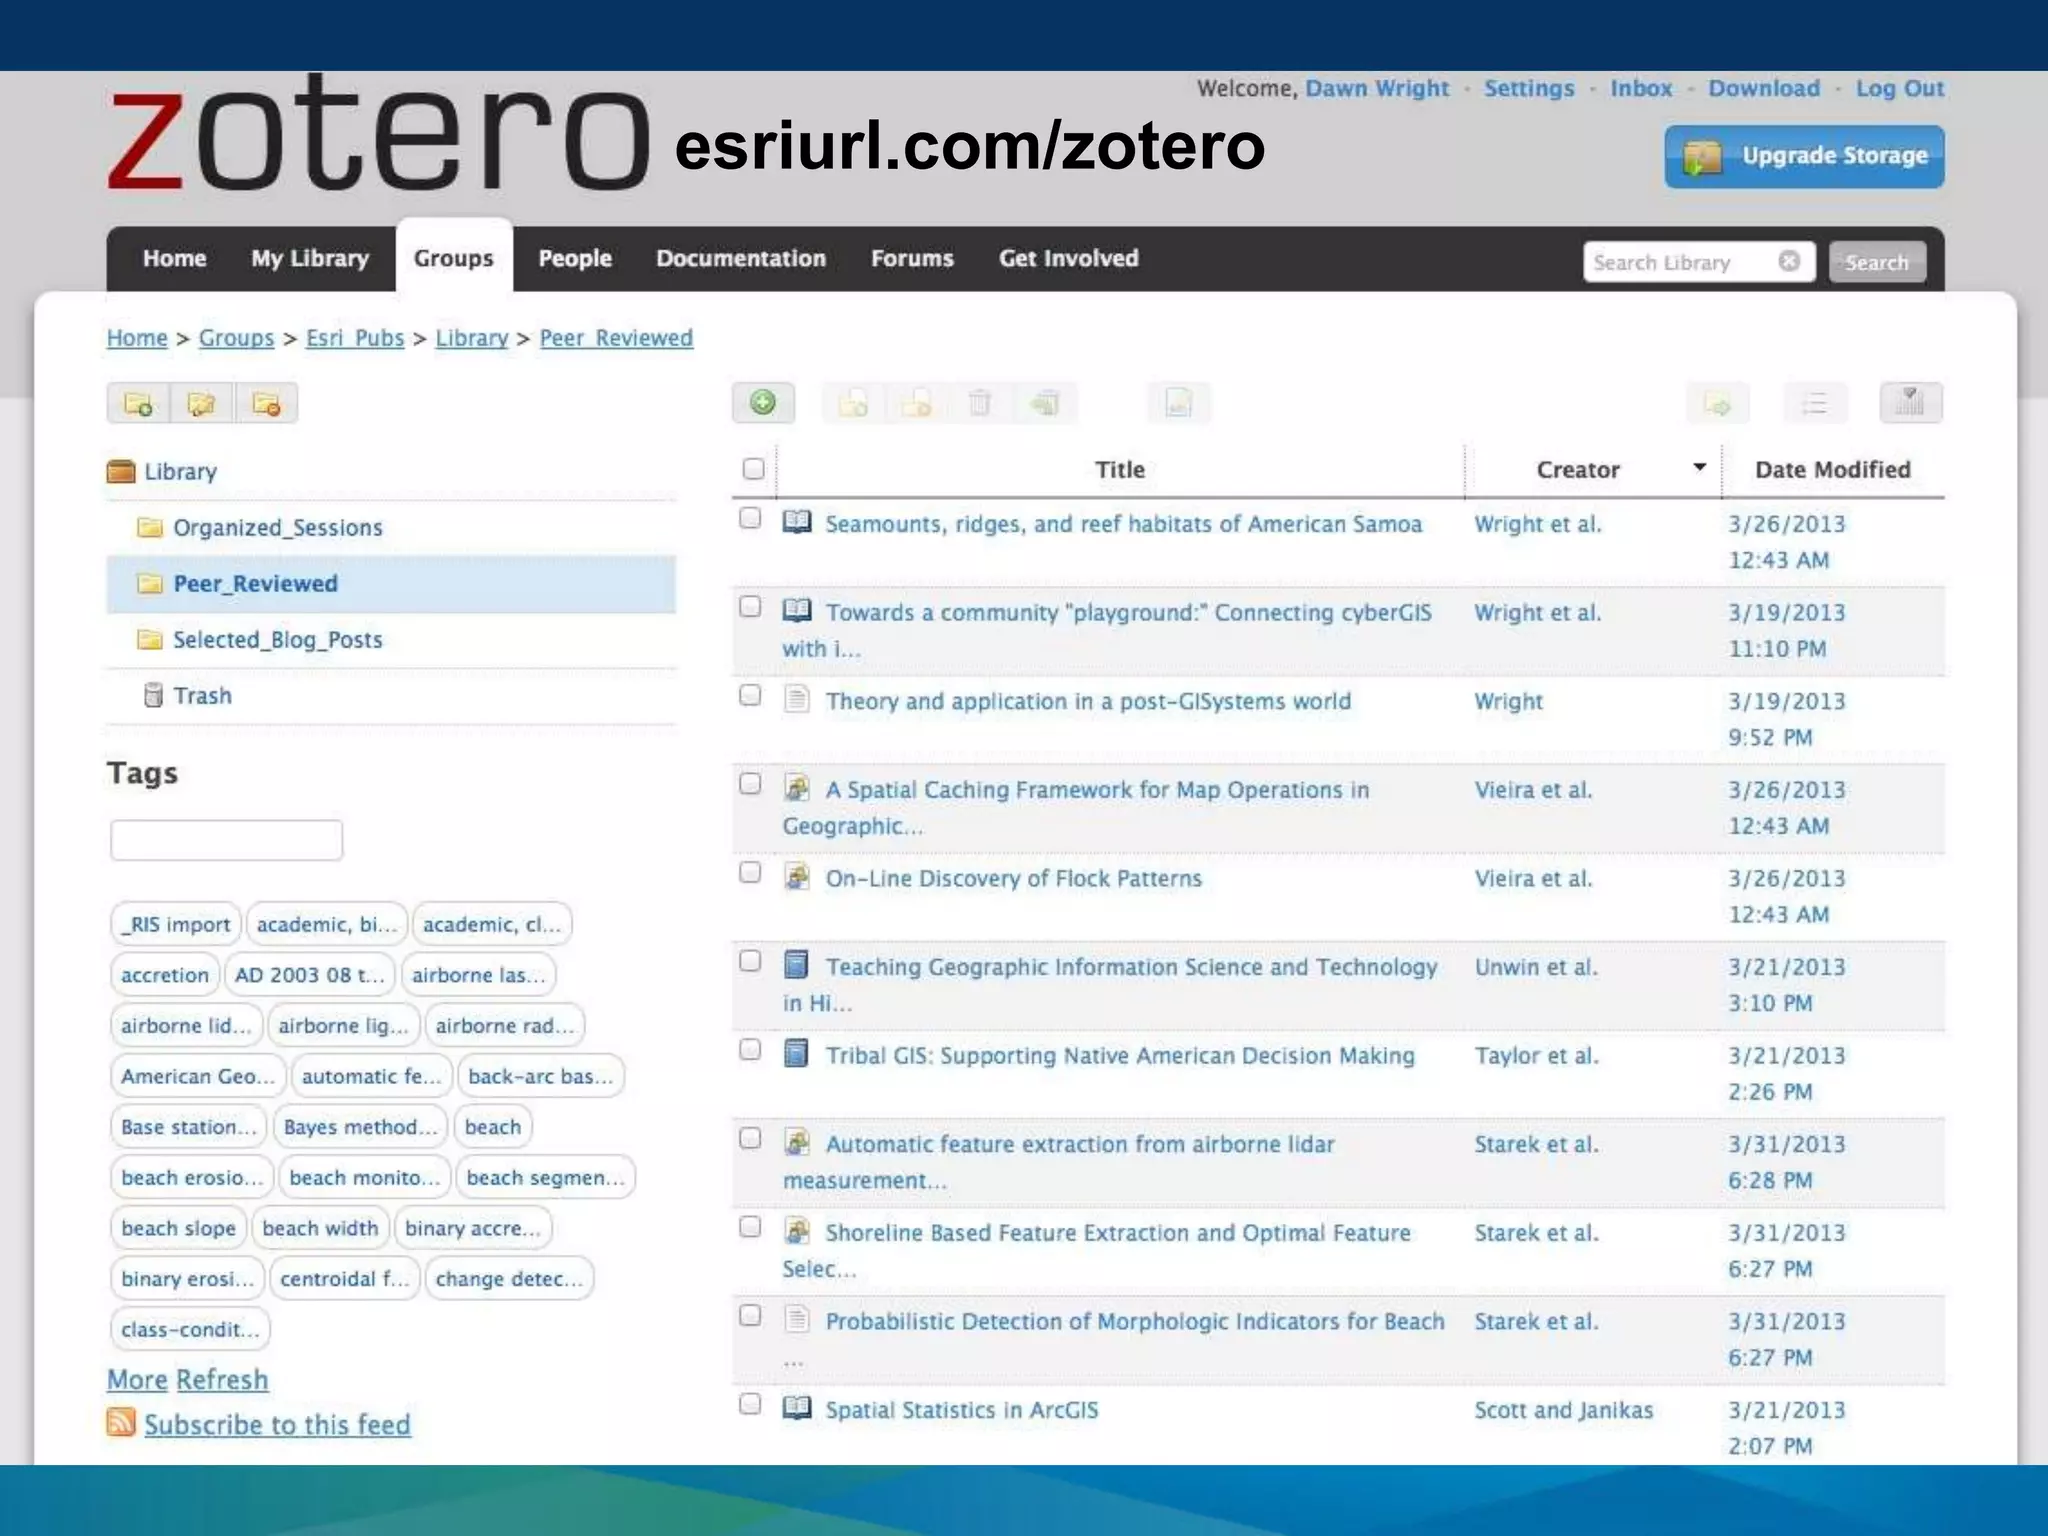The height and width of the screenshot is (1536, 2048).
Task: Click the Upgrade Storage button
Action: pyautogui.click(x=1804, y=156)
